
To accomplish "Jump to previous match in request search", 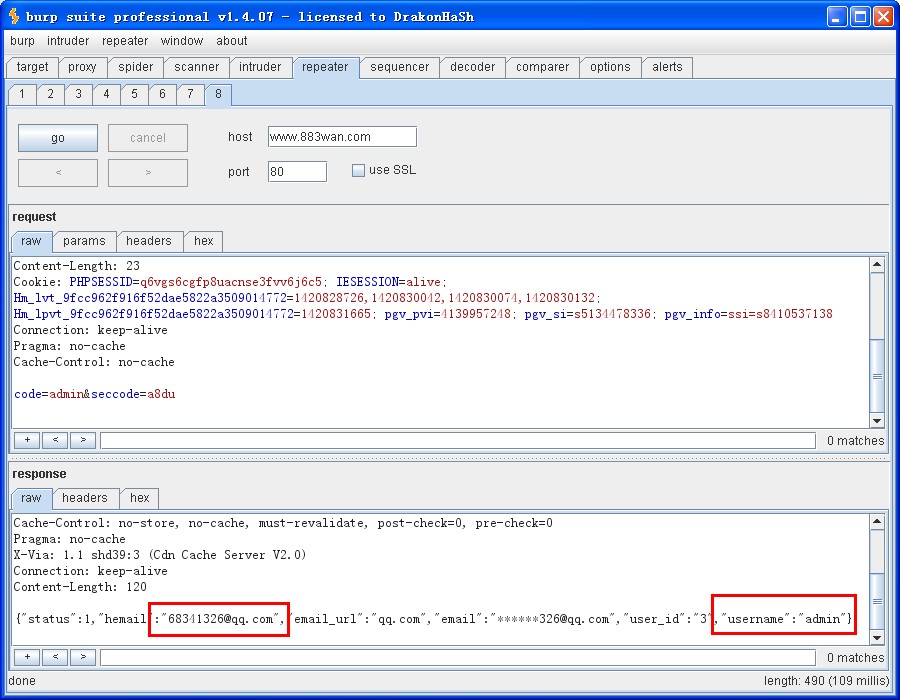I will (x=55, y=440).
